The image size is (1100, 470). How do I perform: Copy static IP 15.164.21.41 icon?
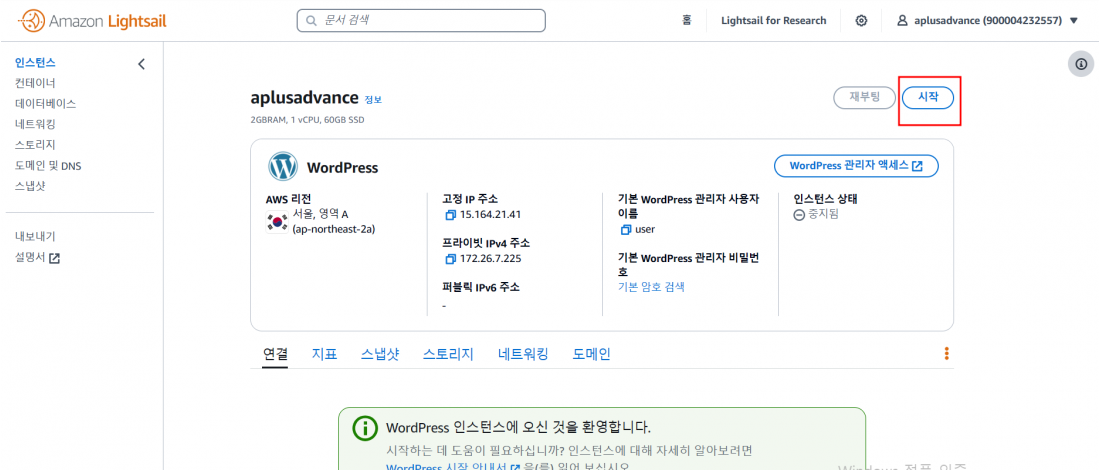point(450,215)
